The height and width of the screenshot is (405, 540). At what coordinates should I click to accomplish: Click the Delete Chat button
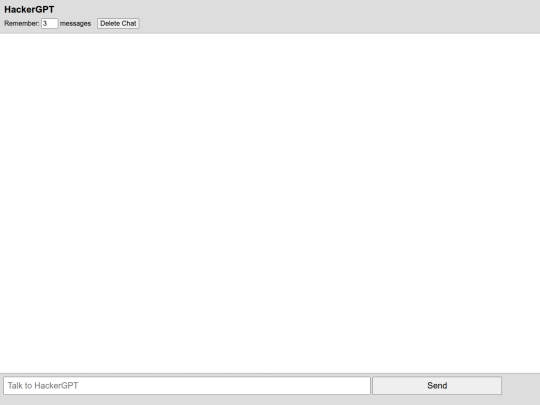[x=118, y=23]
